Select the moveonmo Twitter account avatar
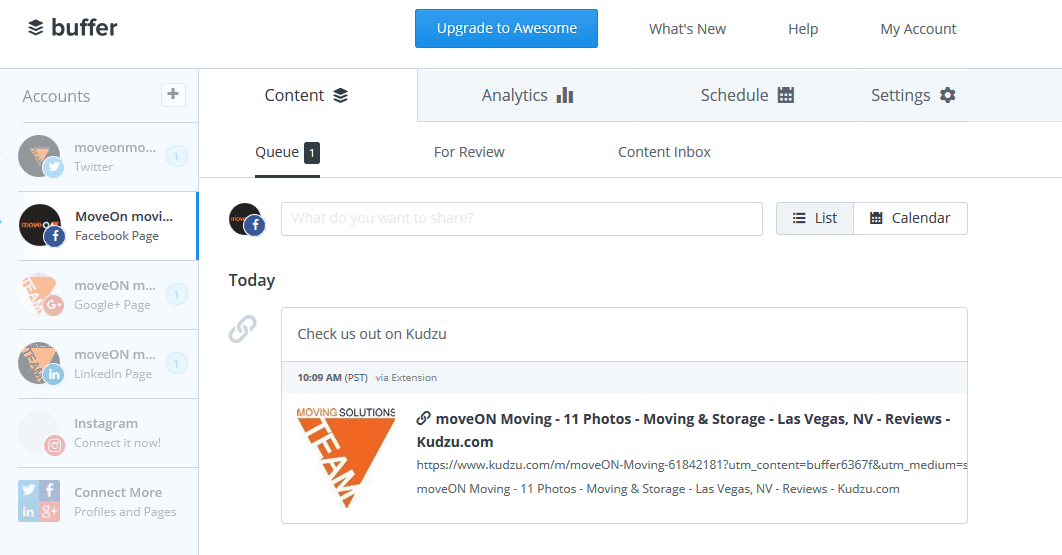 tap(40, 156)
